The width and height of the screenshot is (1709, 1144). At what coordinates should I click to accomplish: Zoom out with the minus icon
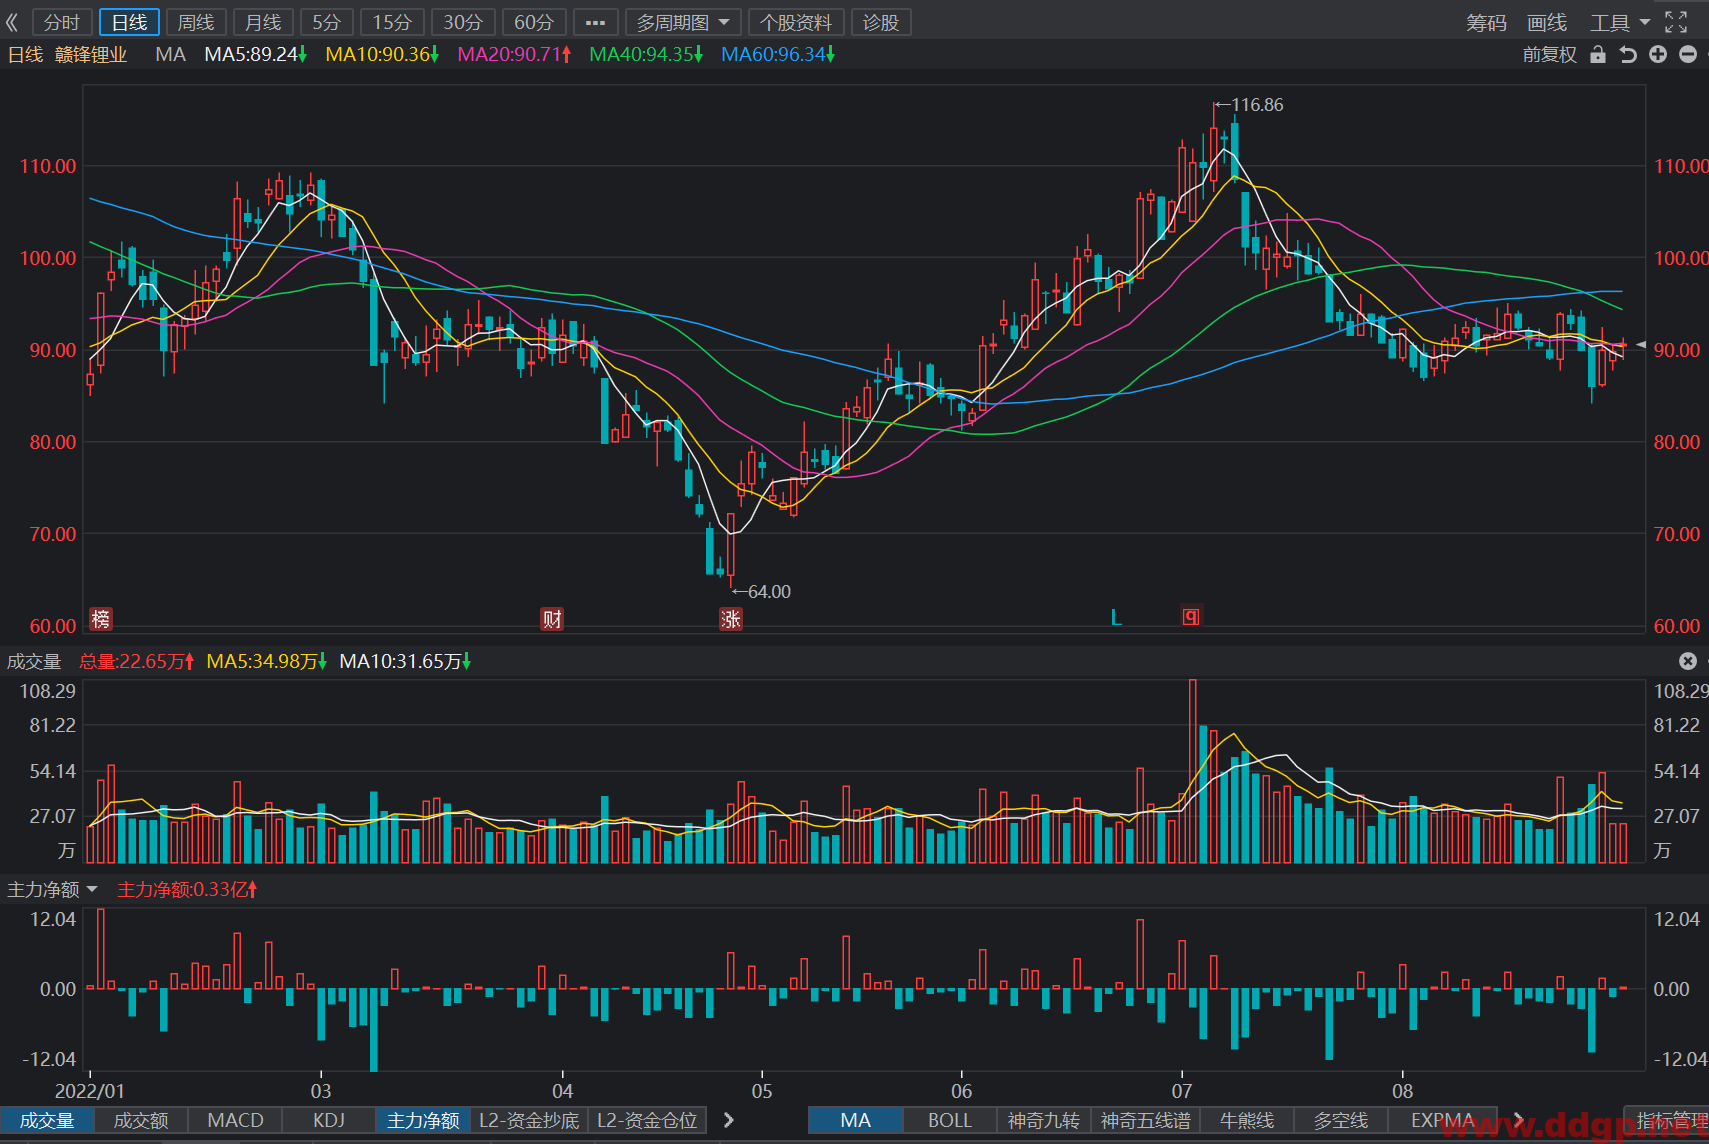pyautogui.click(x=1688, y=54)
